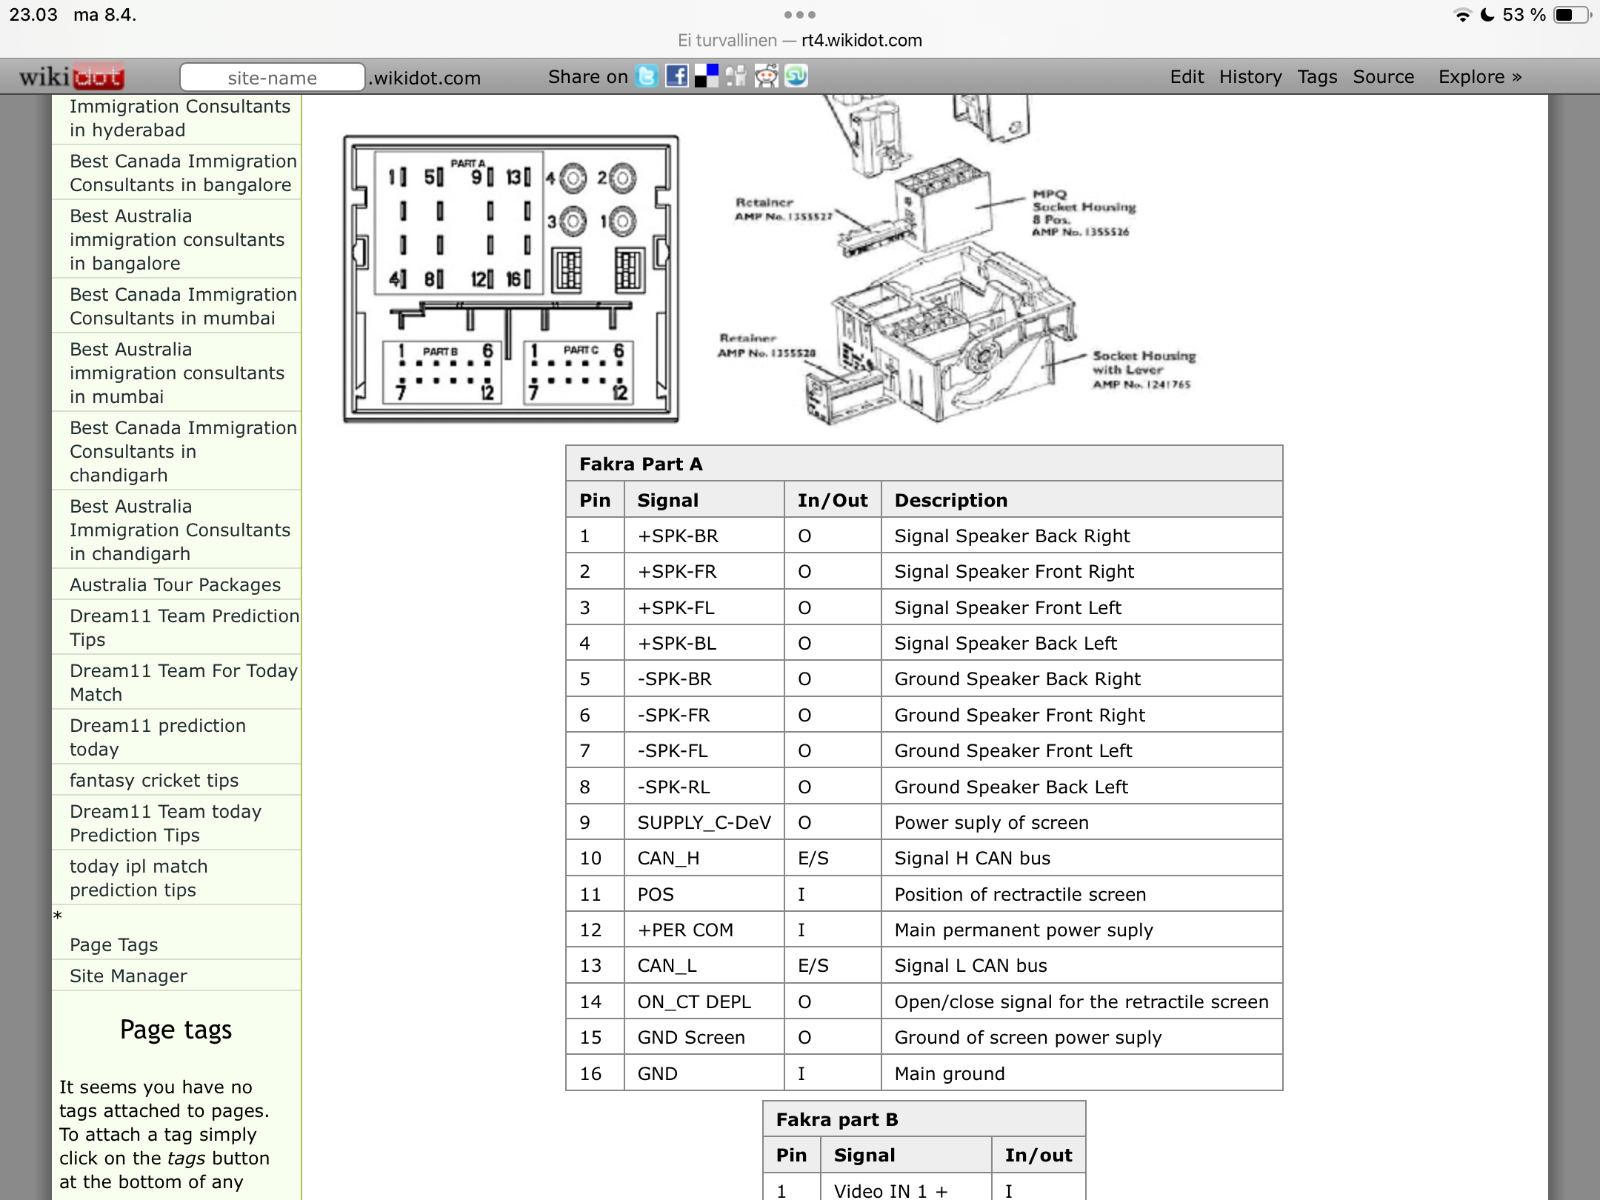Open Dream11 Team For Today Match link
Image resolution: width=1600 pixels, height=1200 pixels.
point(184,682)
